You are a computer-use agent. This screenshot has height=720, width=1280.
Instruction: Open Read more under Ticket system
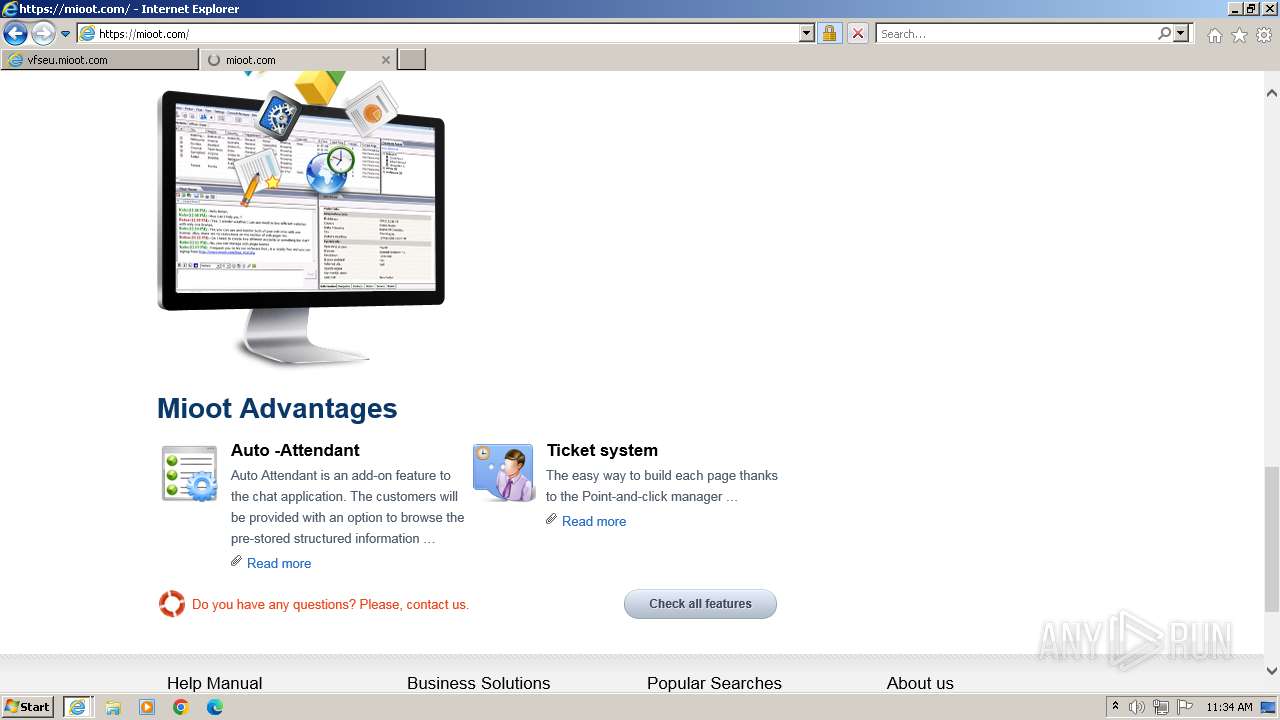click(x=594, y=521)
